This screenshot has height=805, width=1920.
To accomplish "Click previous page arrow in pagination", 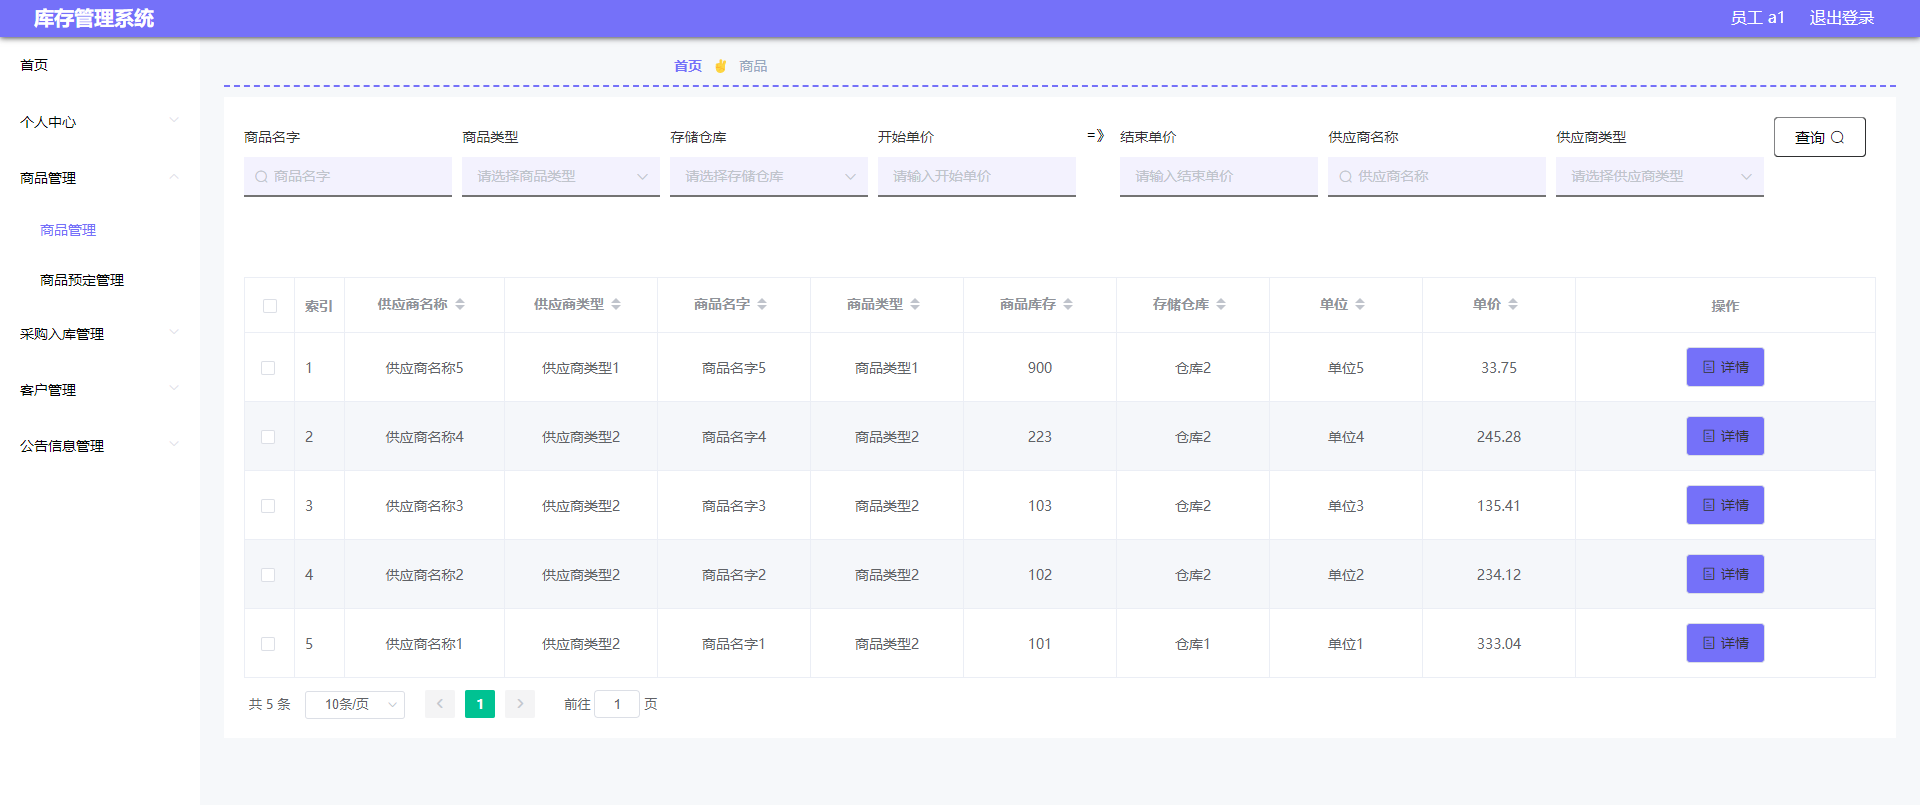I will point(440,704).
